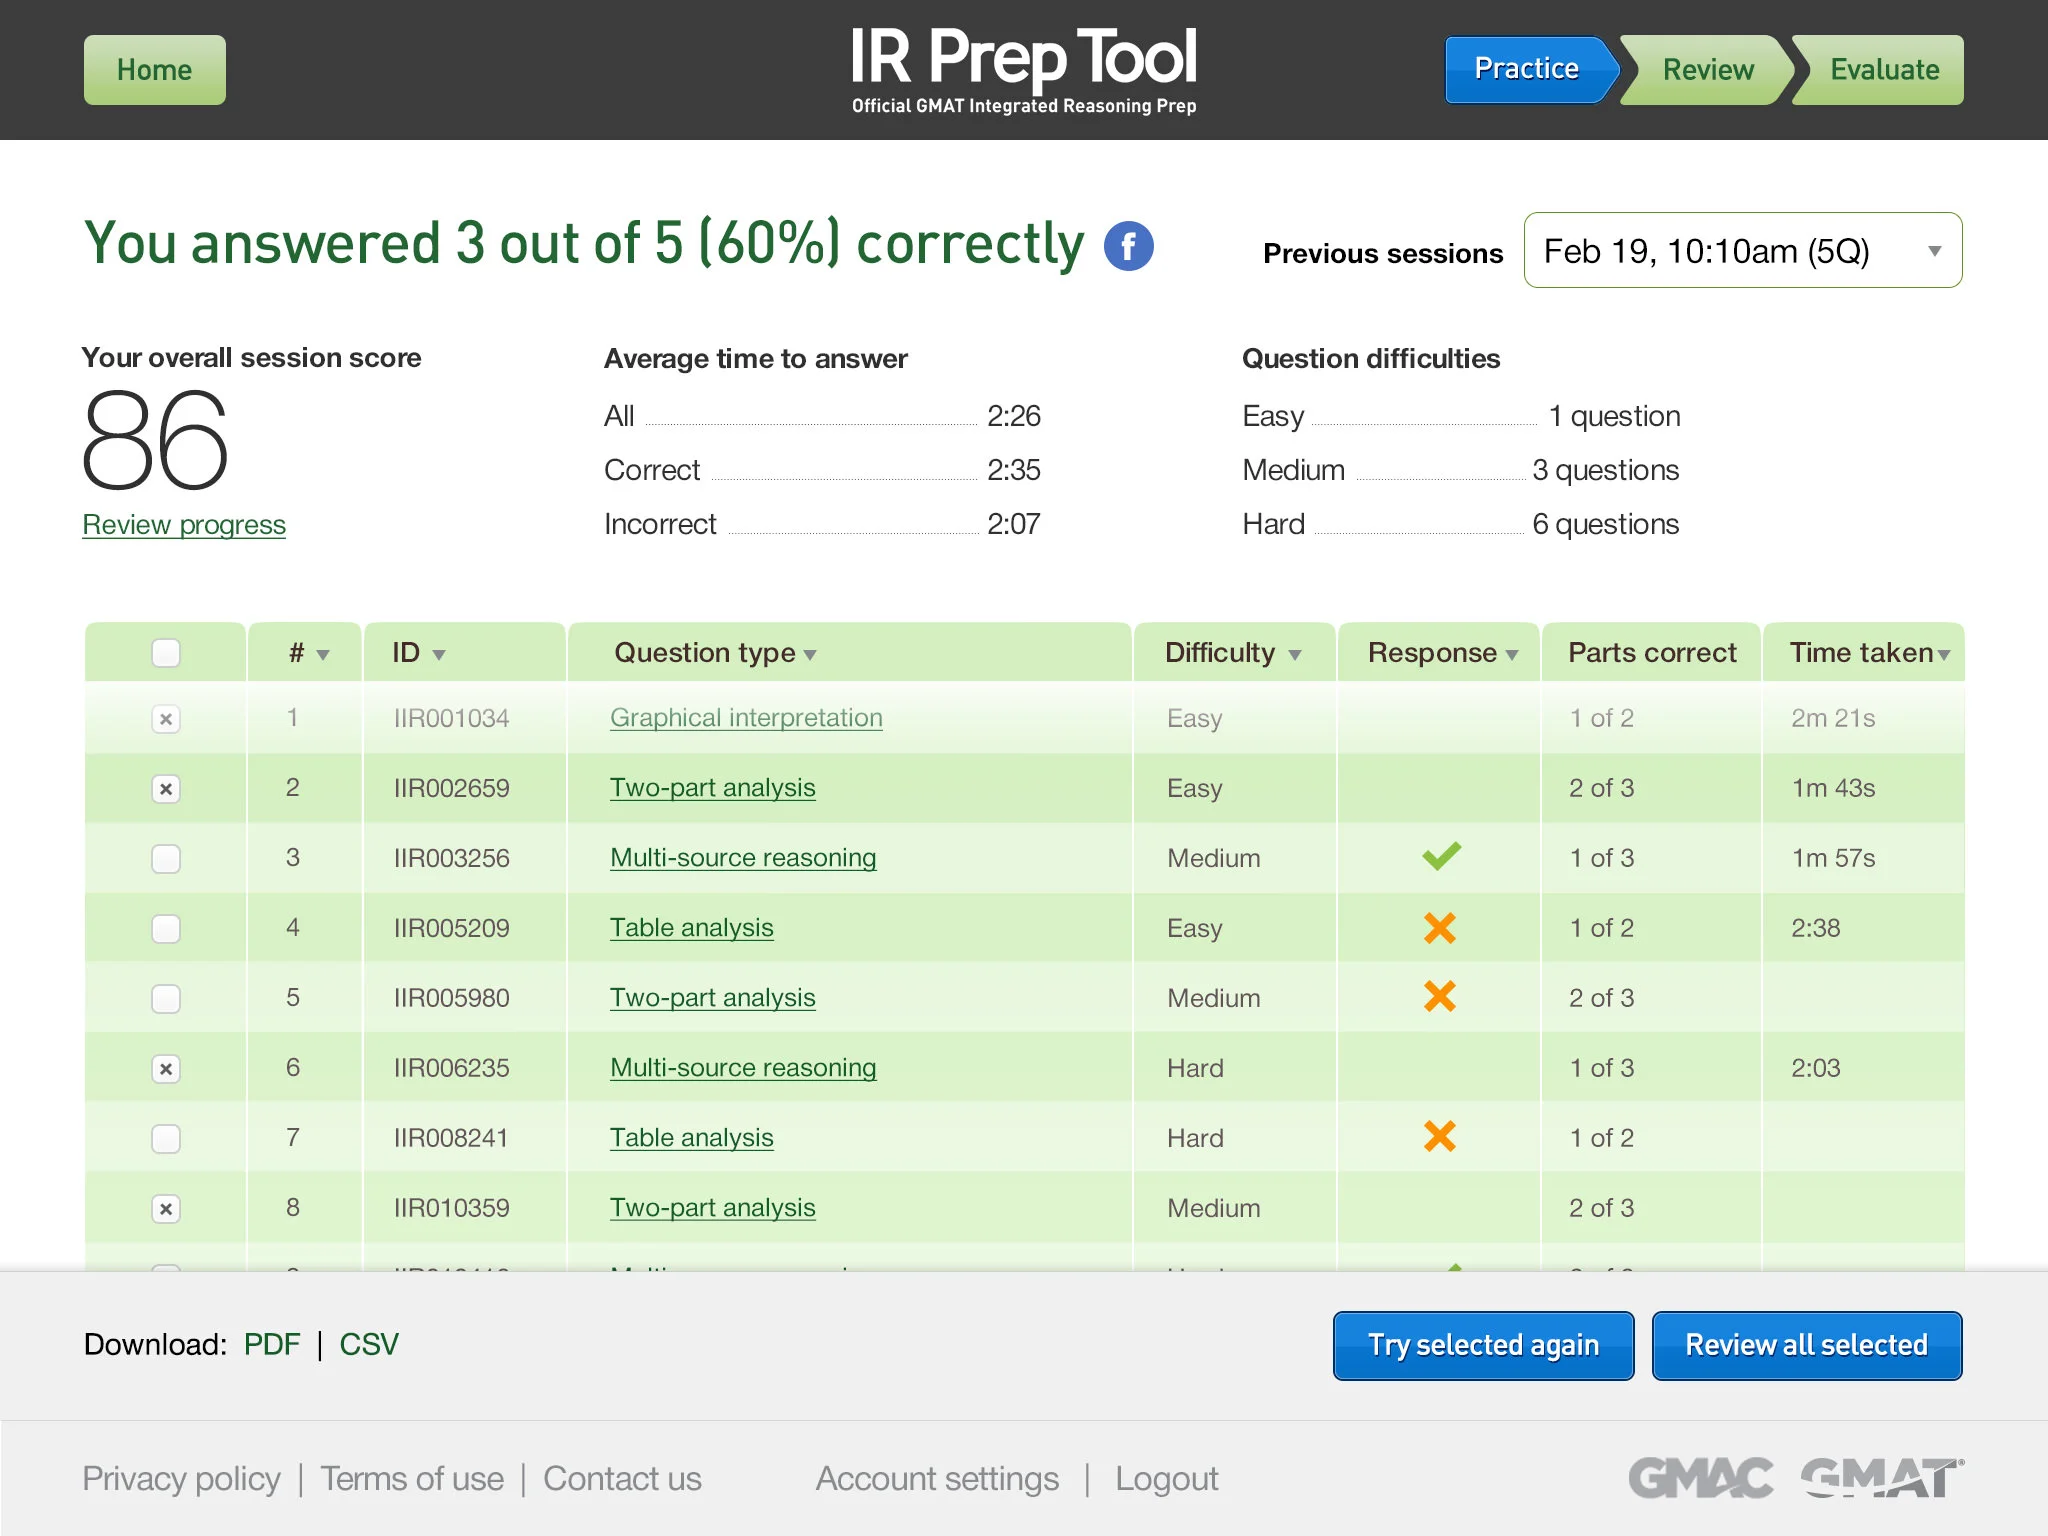Image resolution: width=2048 pixels, height=1536 pixels.
Task: Open Two-part analysis question IIR005980
Action: click(x=712, y=998)
